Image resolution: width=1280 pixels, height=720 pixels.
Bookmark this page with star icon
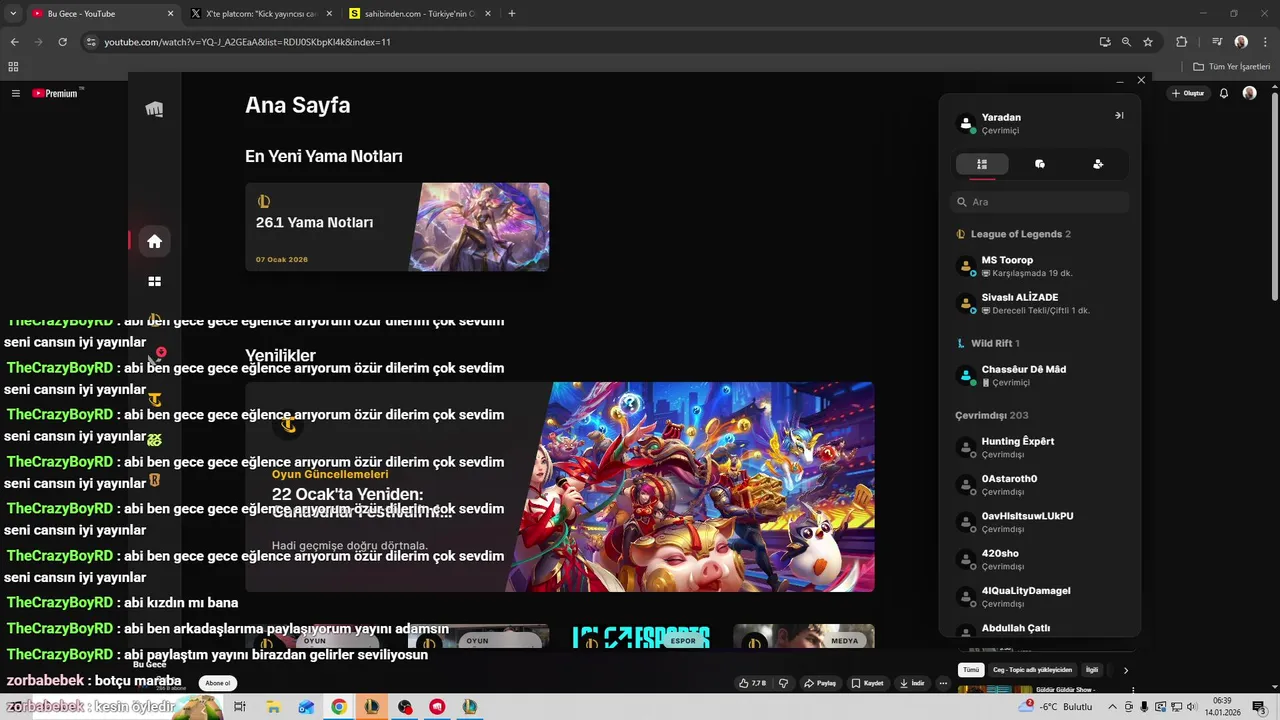[x=1148, y=42]
